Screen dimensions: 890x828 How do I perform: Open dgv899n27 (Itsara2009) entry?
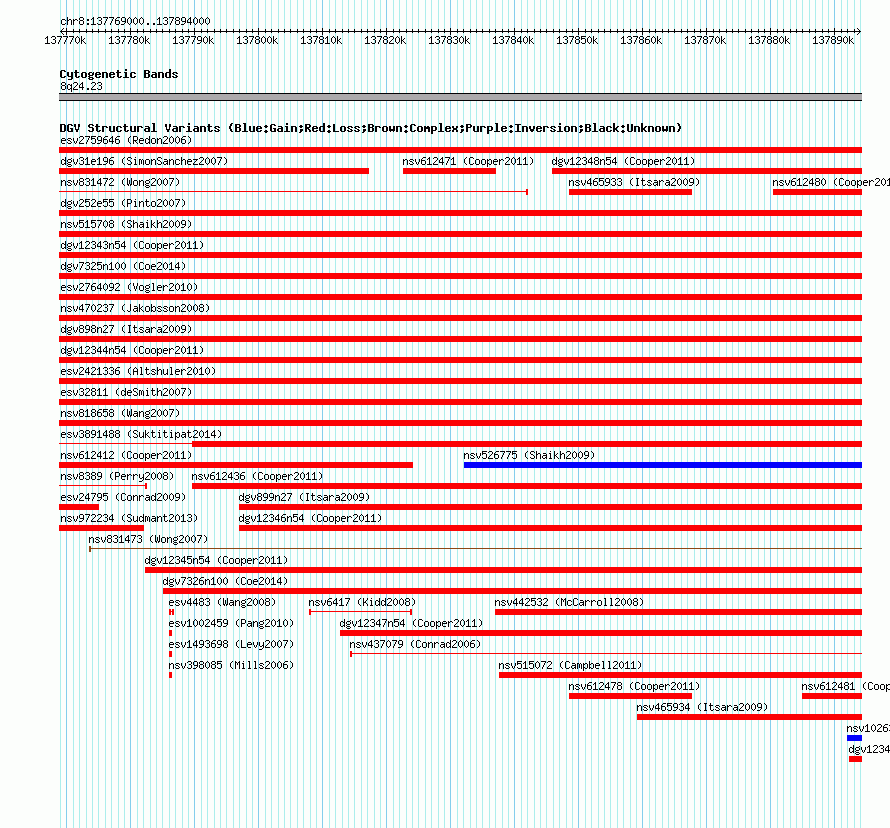tap(304, 497)
